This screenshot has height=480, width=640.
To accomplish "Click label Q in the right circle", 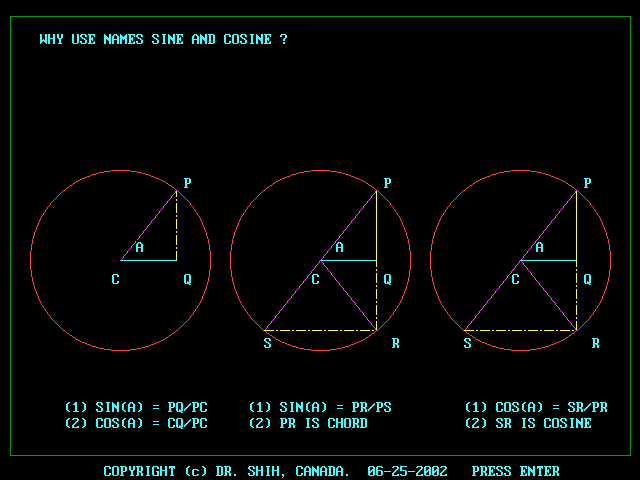I will click(x=587, y=279).
